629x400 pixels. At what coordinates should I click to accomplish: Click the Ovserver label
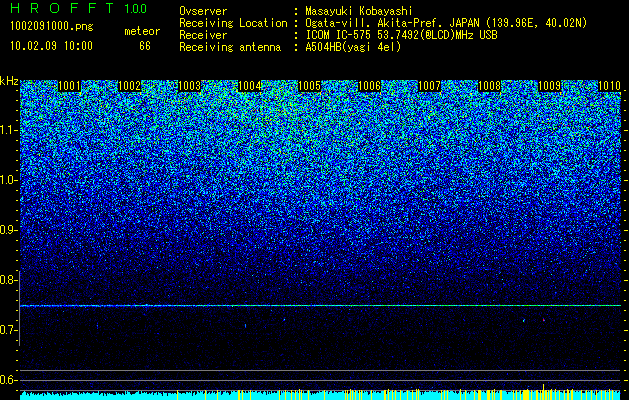203,11
